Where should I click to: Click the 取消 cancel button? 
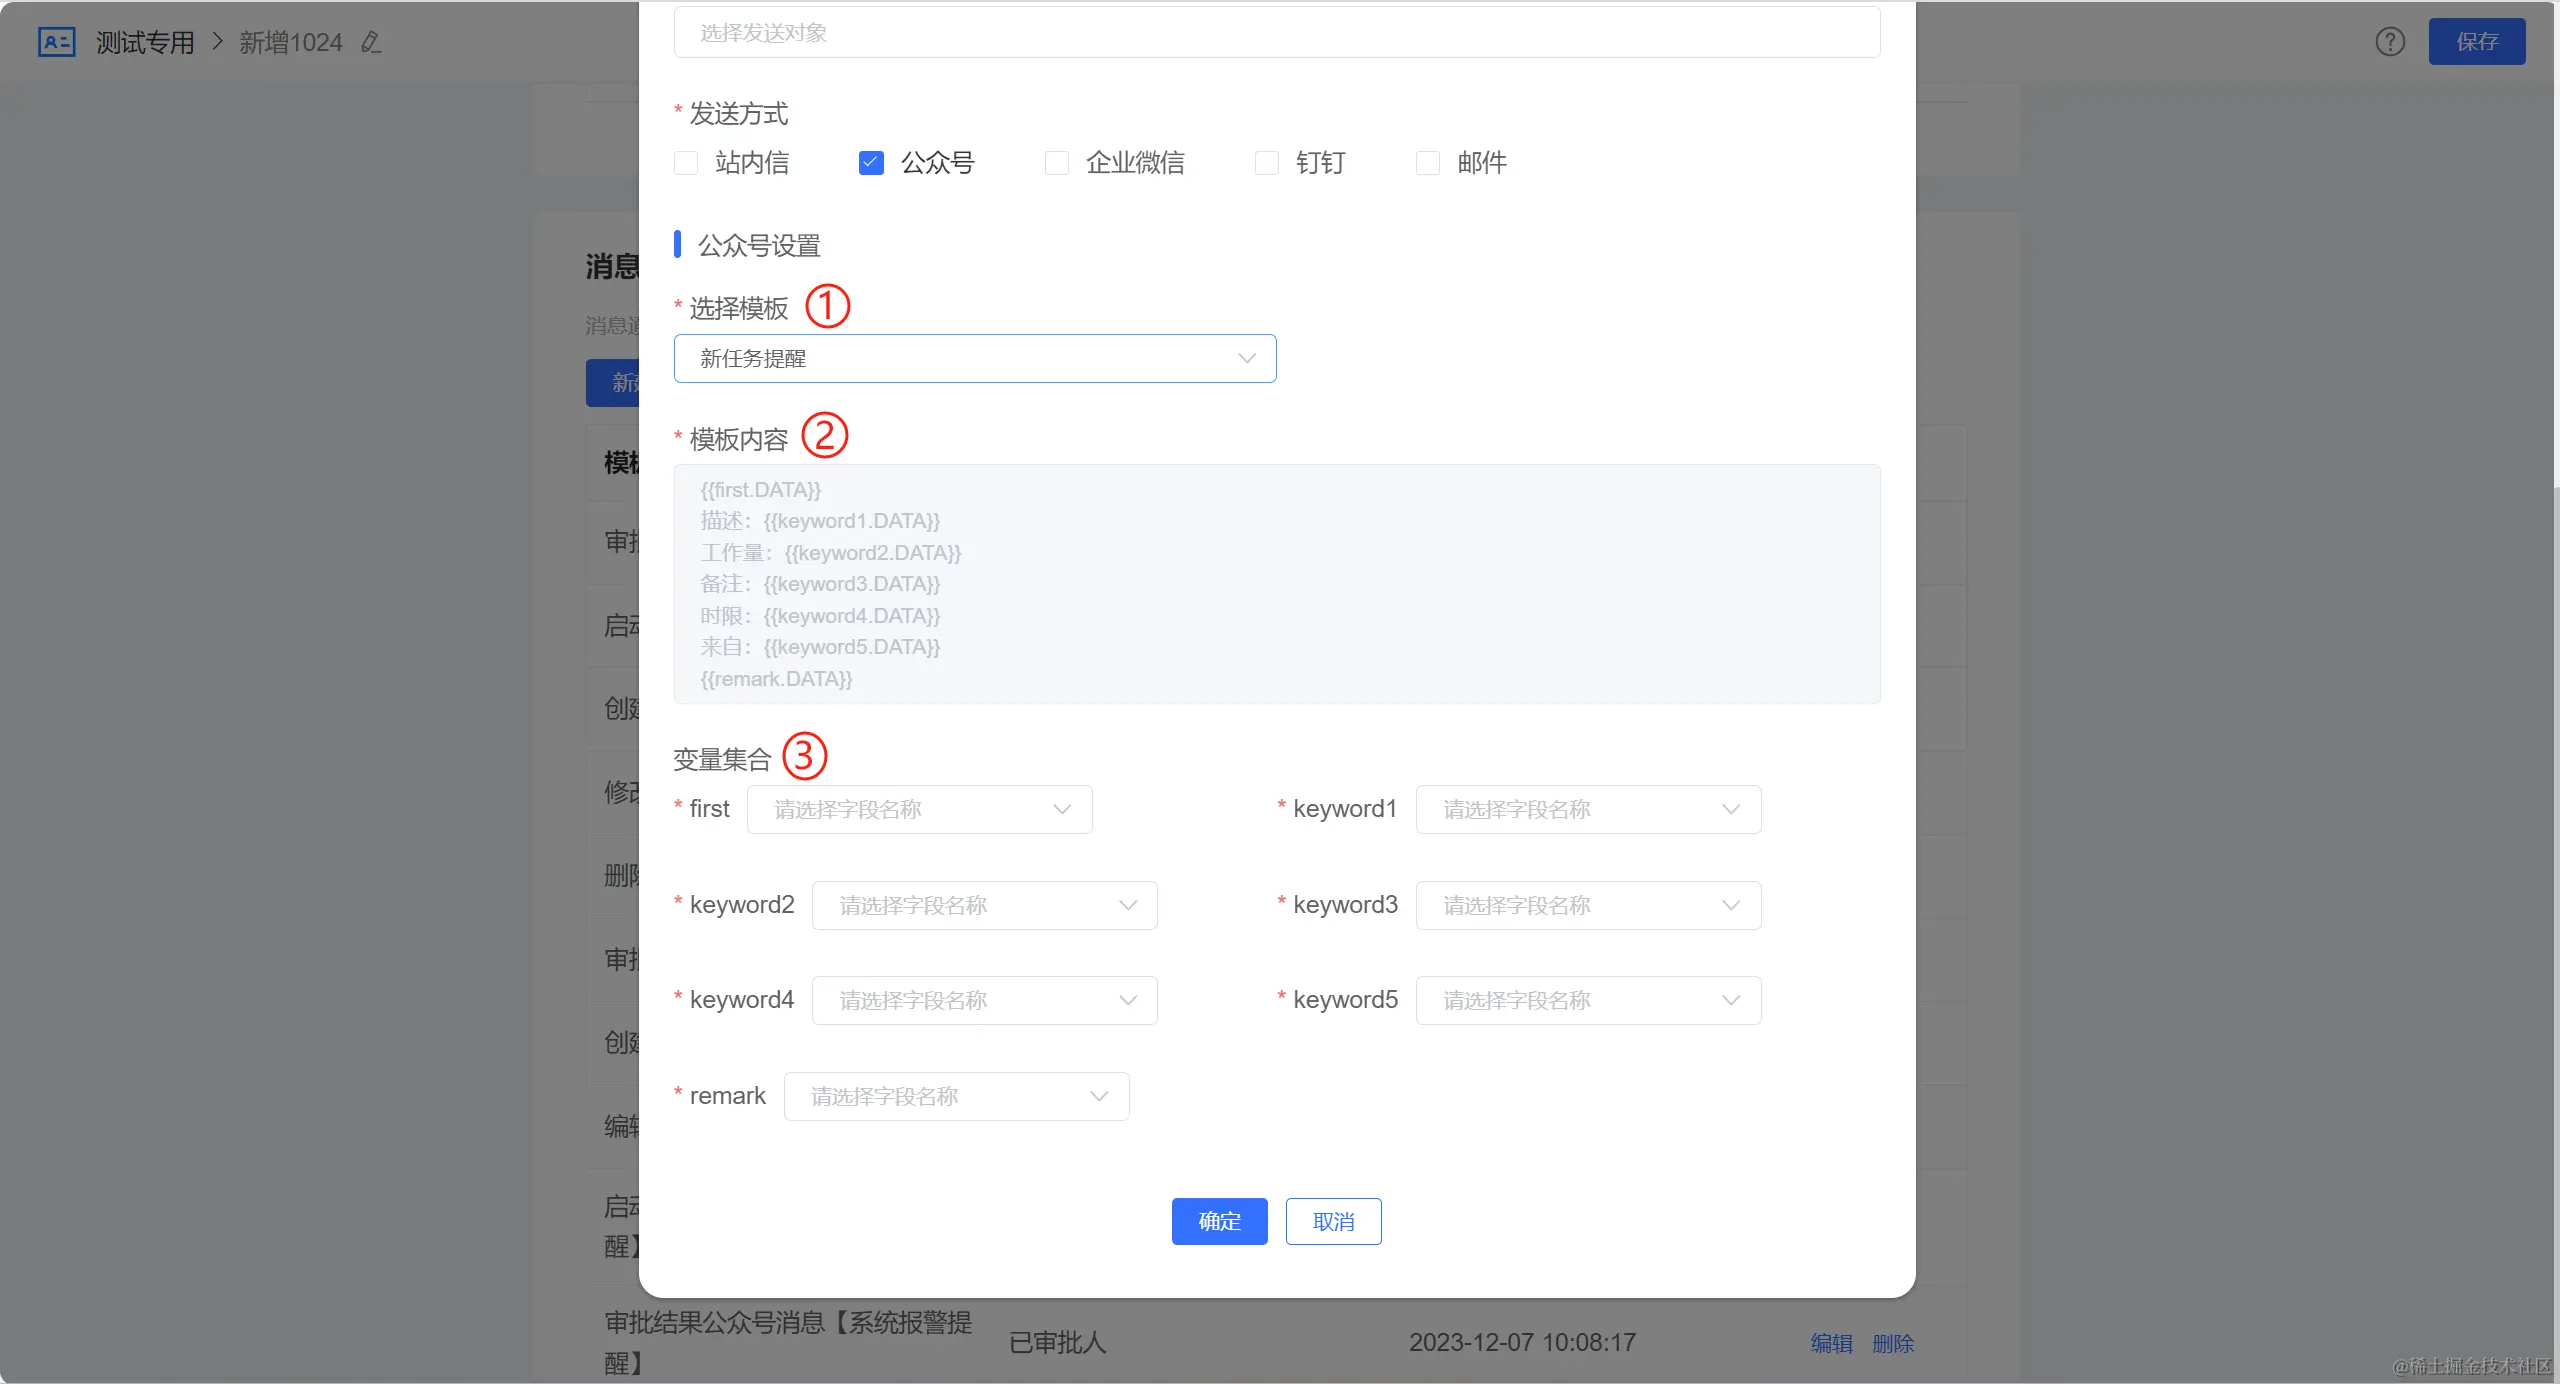point(1333,1222)
